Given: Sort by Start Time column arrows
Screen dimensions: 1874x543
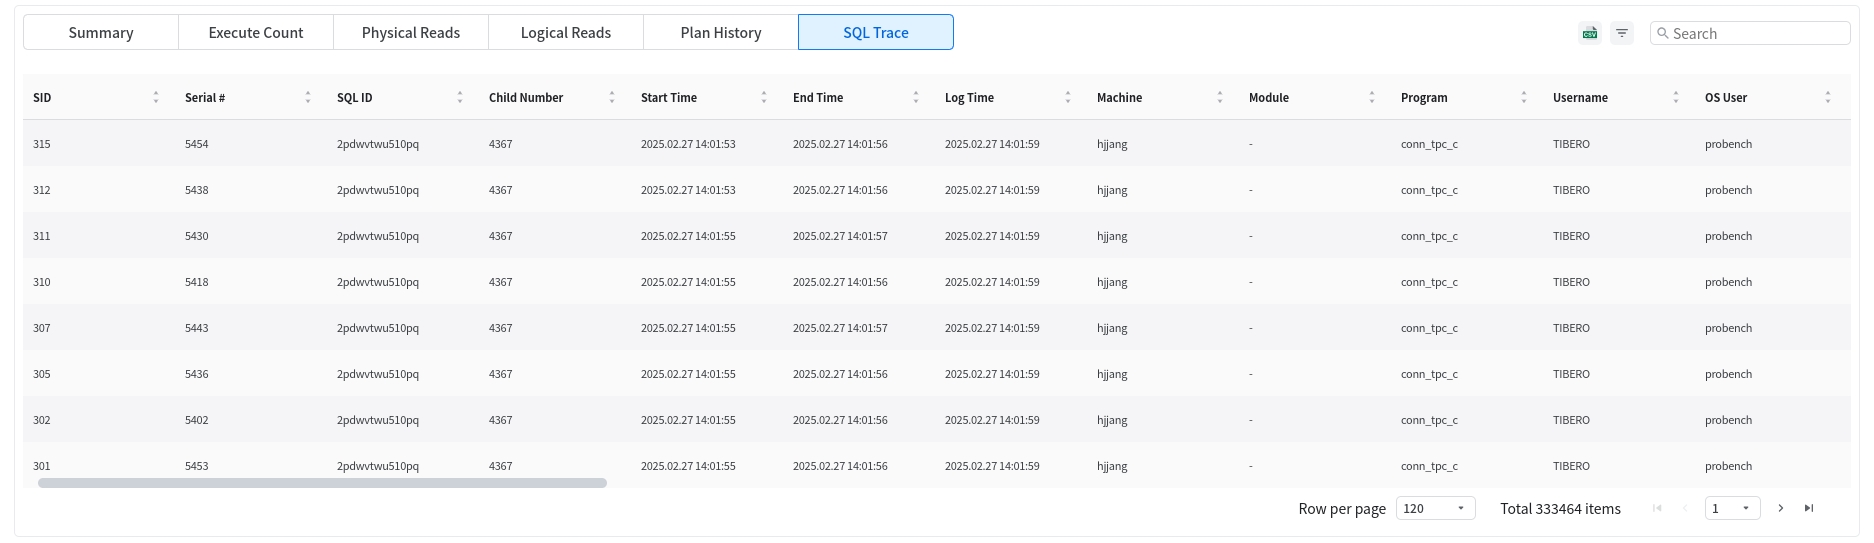Looking at the screenshot, I should pos(764,98).
